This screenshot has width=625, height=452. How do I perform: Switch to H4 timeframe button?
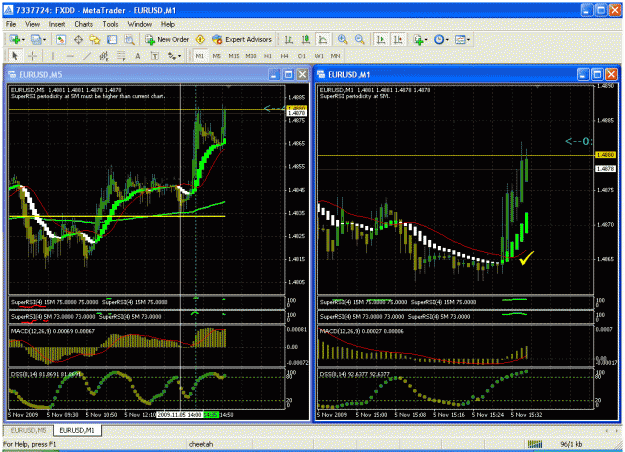pos(284,56)
